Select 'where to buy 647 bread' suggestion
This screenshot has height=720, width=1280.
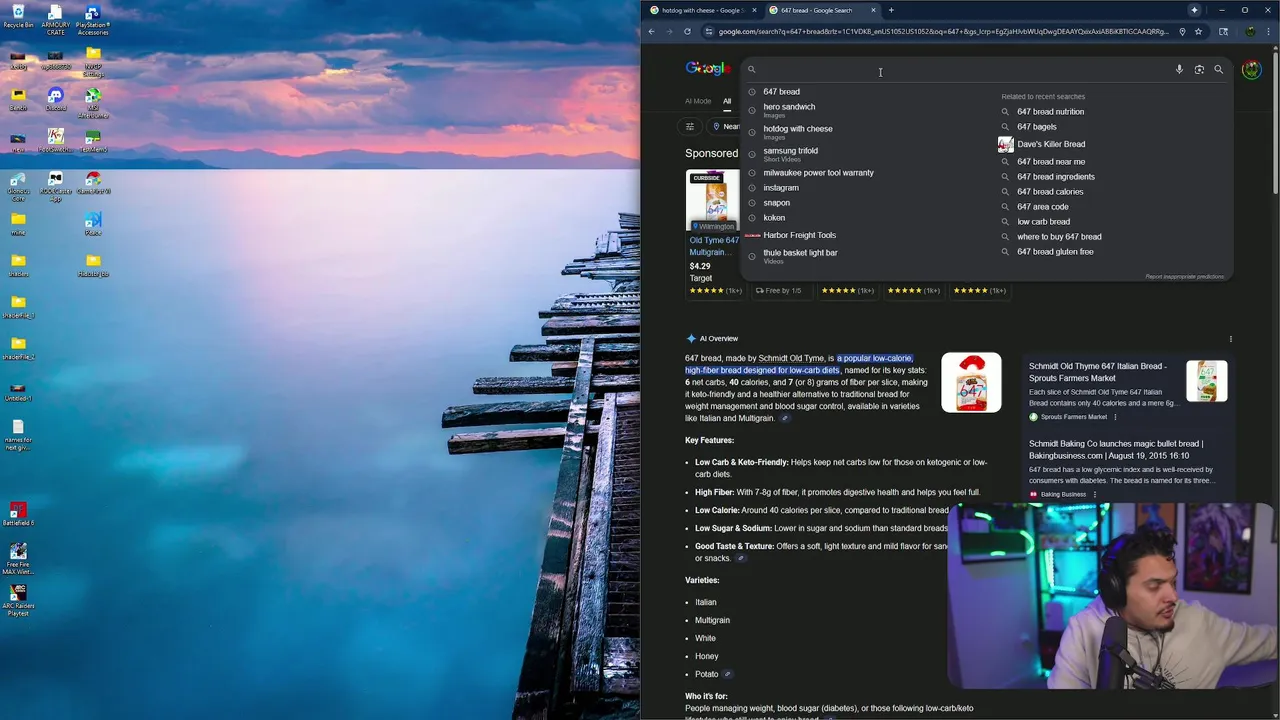pos(1059,237)
